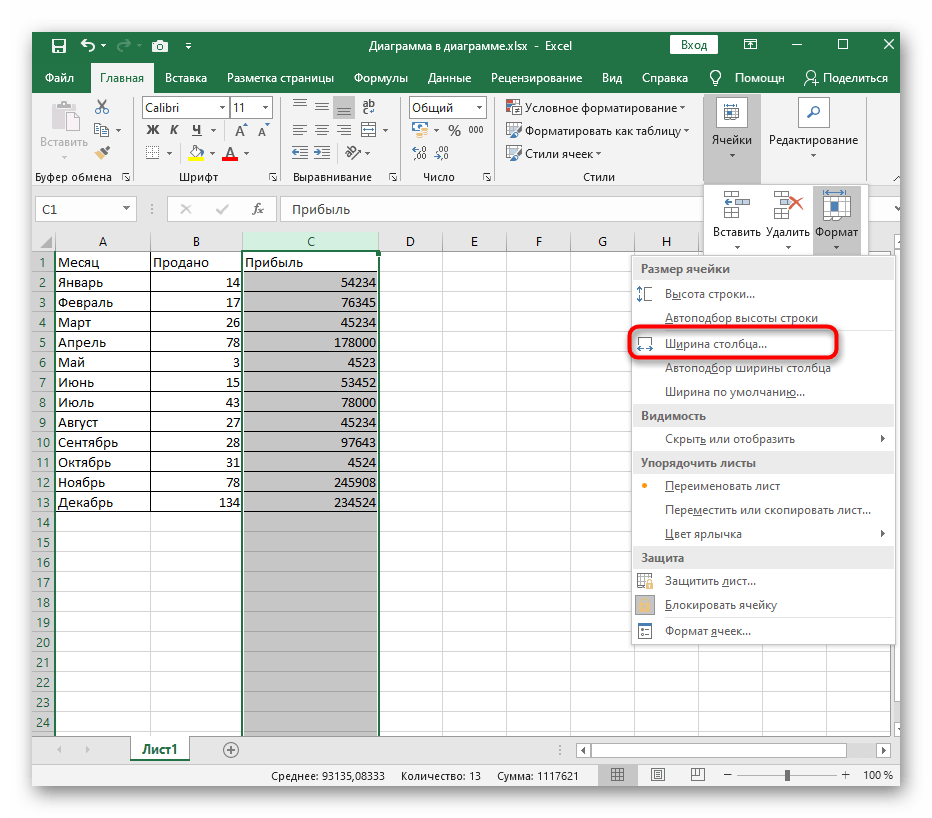Click the camera screenshot icon
The image size is (932, 818).
(x=160, y=46)
